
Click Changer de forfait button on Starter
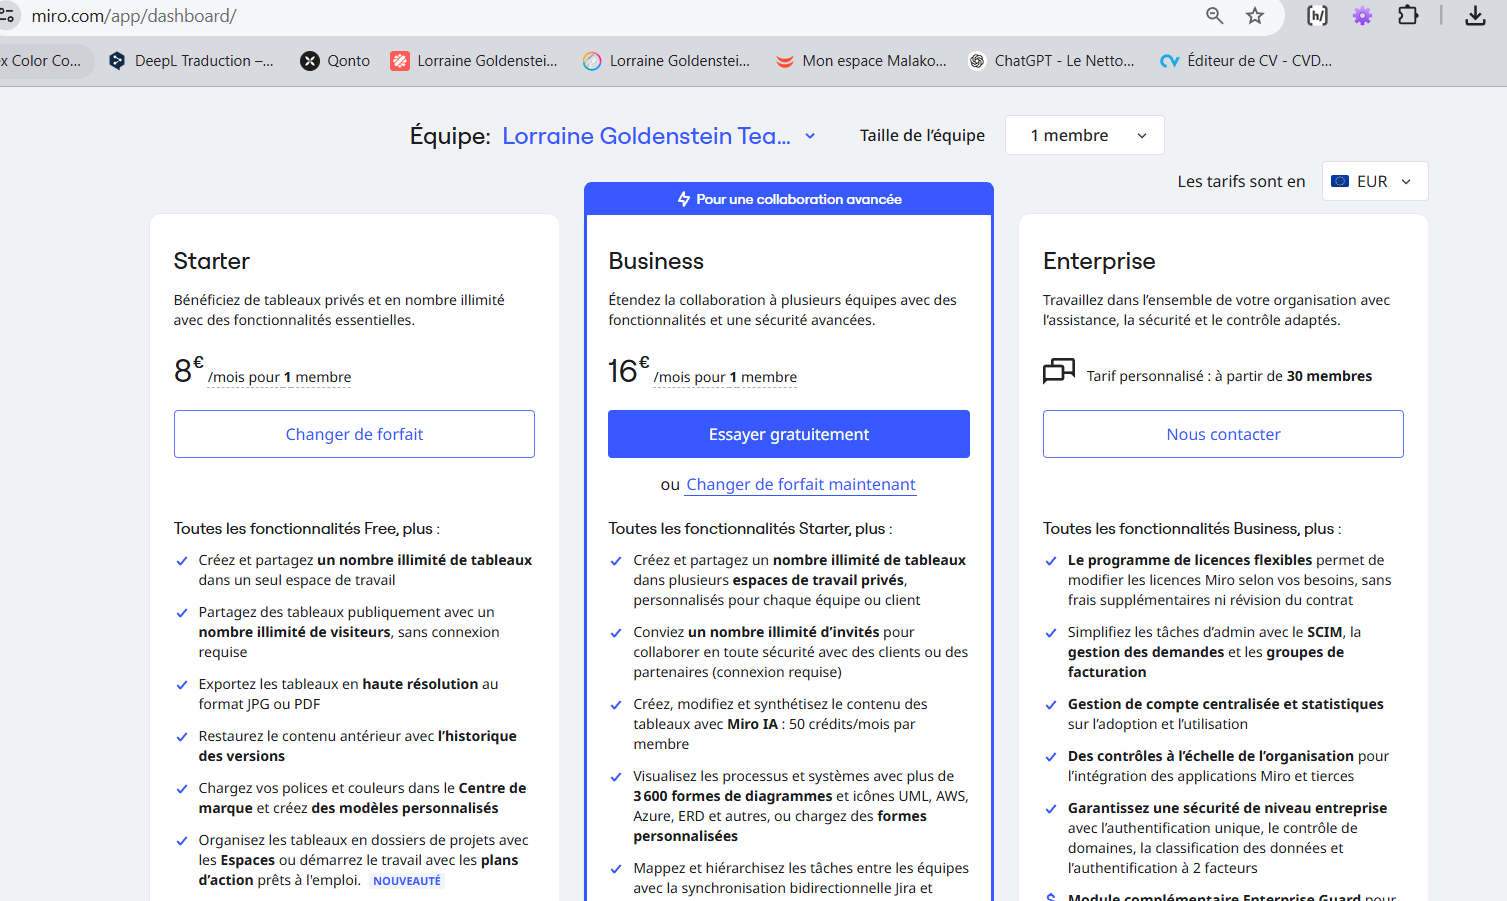tap(354, 434)
